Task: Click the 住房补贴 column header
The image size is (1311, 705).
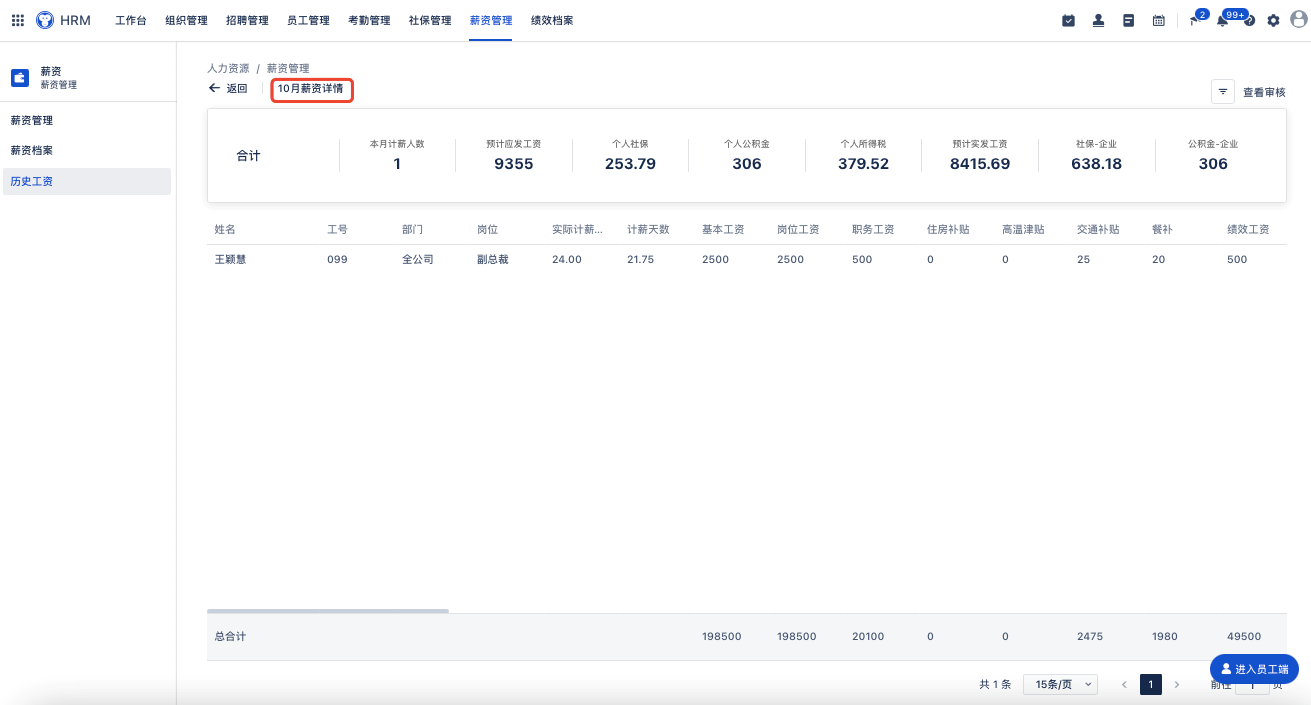Action: [948, 229]
